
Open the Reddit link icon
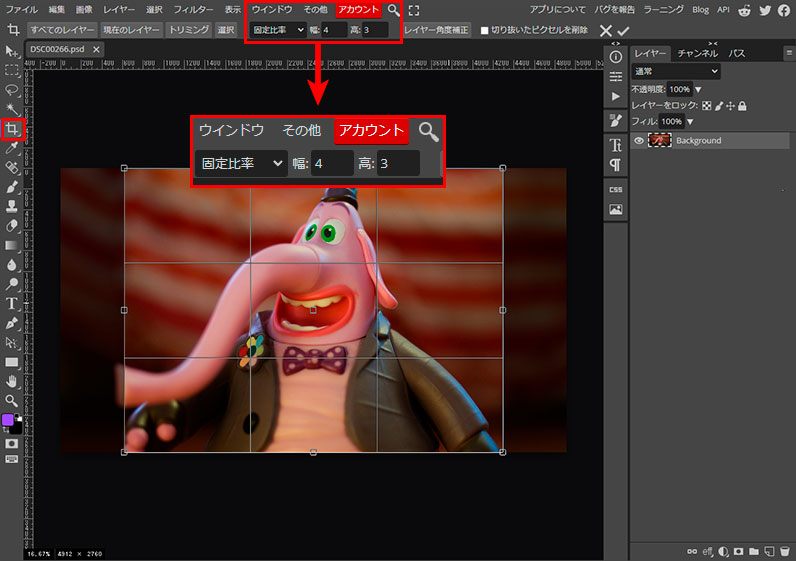coord(744,10)
